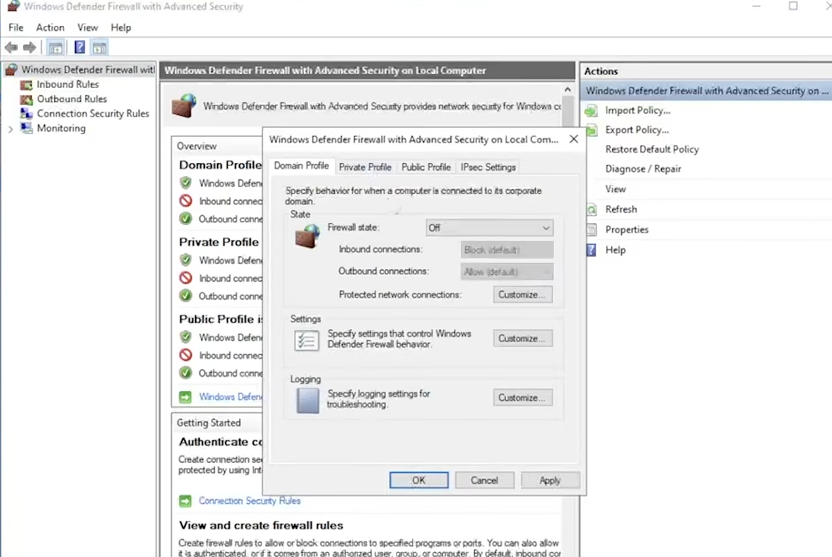This screenshot has height=557, width=832.
Task: Click the View action in Actions pane
Action: [x=616, y=189]
